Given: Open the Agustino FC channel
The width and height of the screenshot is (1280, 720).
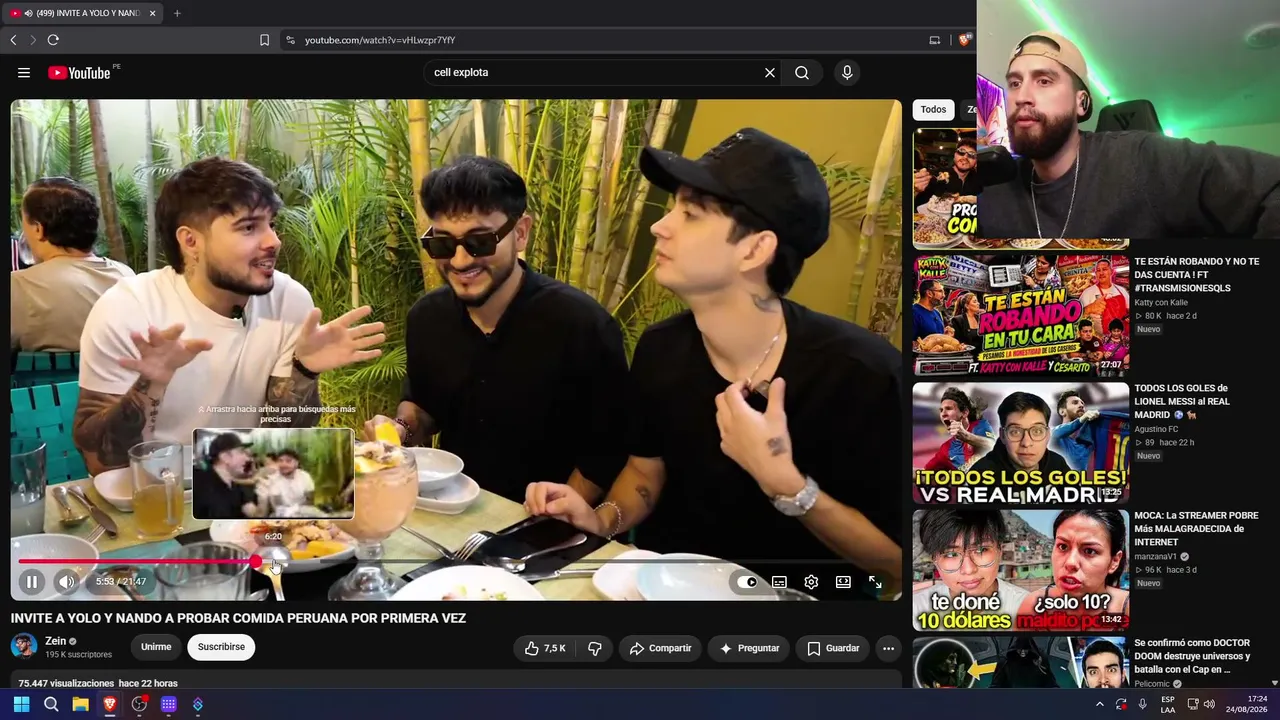Looking at the screenshot, I should click(1156, 430).
